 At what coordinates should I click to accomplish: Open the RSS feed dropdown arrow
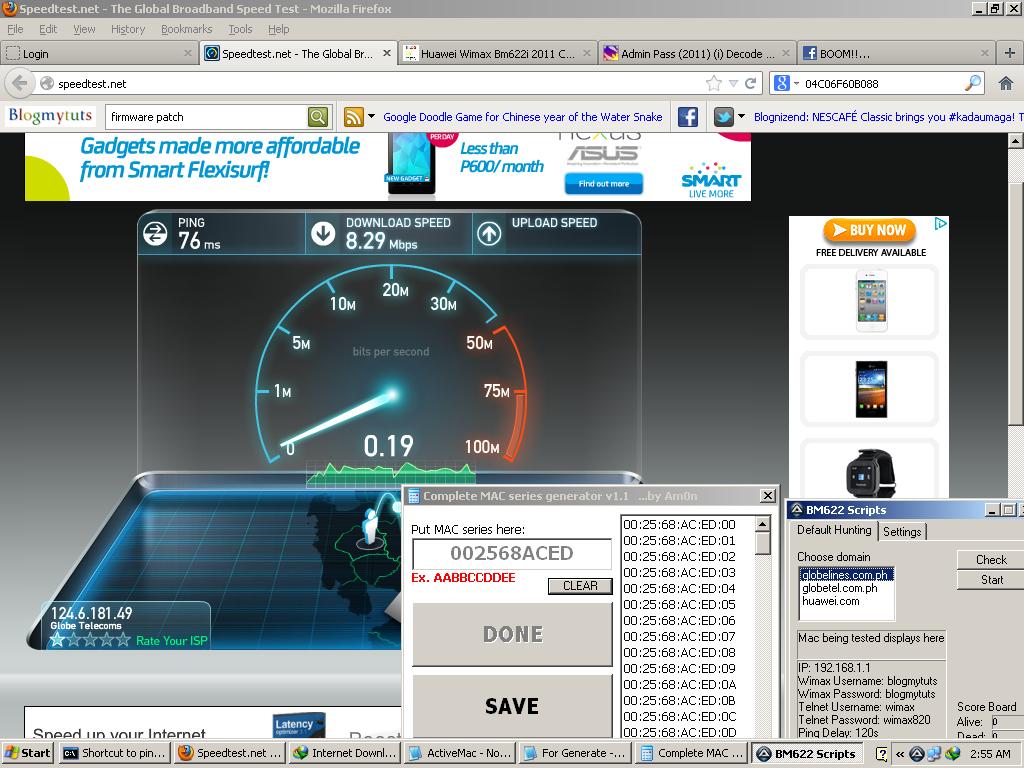[x=372, y=117]
